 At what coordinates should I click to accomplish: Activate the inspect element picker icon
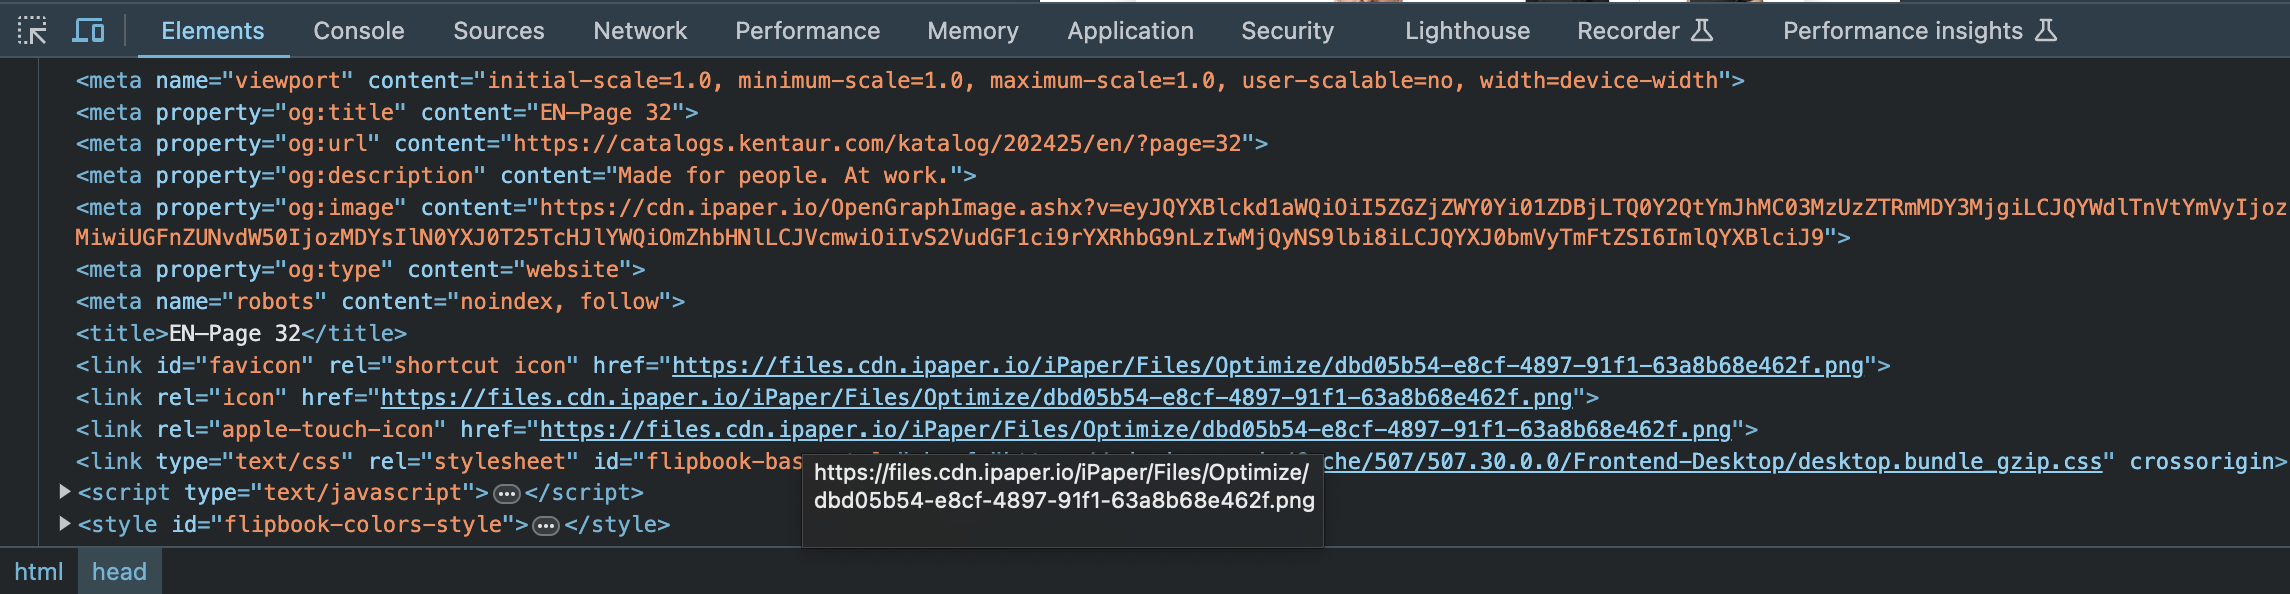32,31
